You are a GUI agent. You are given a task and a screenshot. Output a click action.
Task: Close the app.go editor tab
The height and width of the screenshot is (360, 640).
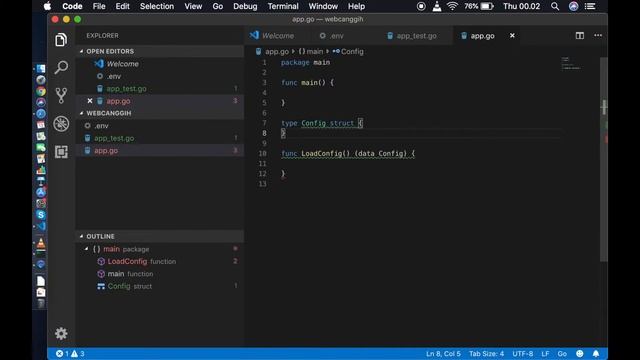[x=512, y=36]
